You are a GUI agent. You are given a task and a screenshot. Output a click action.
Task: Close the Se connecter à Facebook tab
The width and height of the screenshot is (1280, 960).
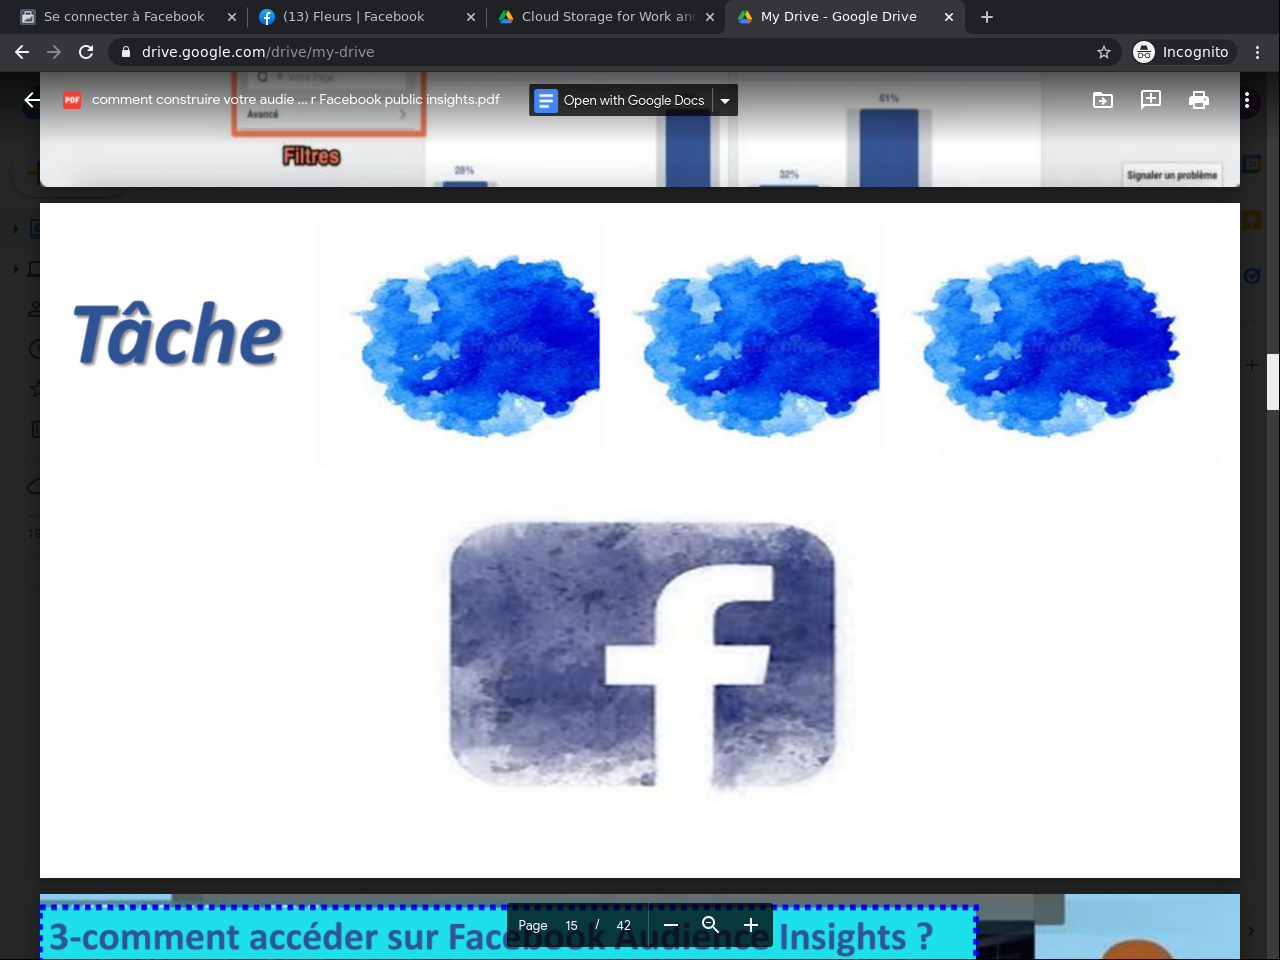click(232, 17)
